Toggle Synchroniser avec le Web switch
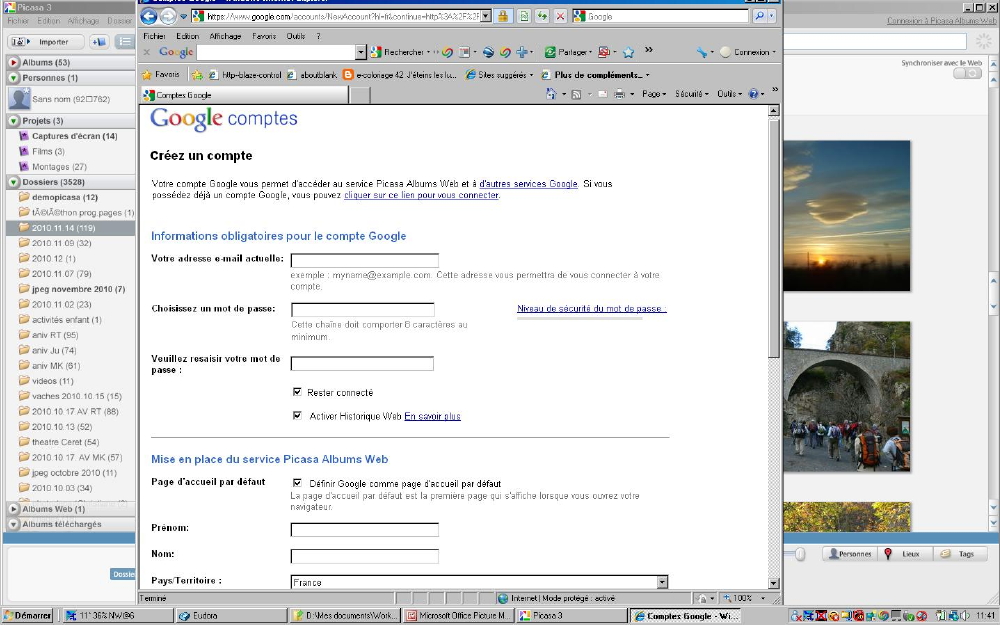This screenshot has width=1000, height=625. point(967,73)
